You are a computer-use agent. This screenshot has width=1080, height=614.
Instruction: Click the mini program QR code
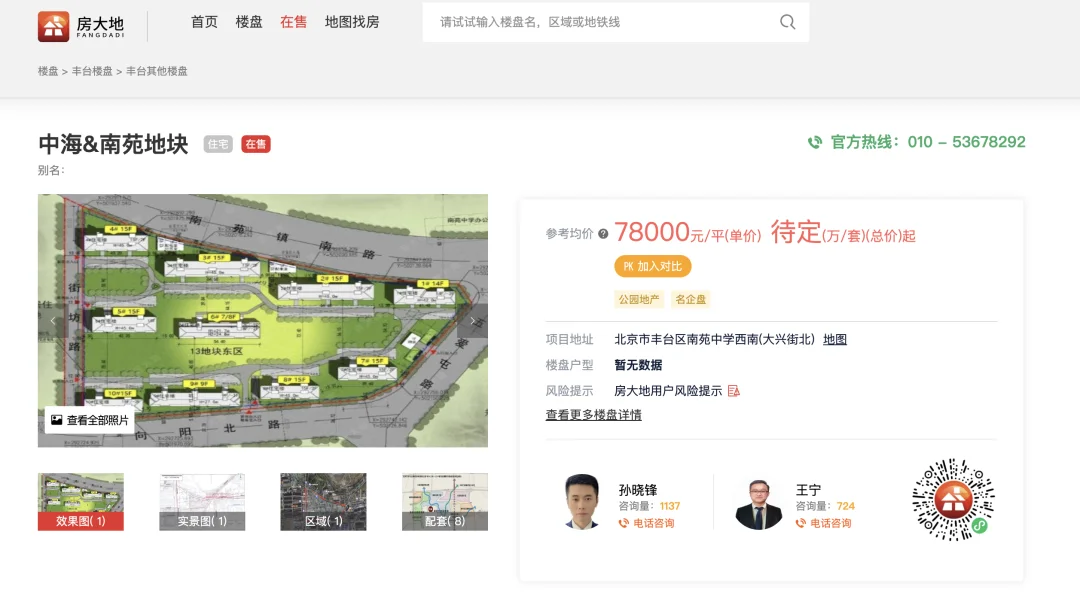(953, 500)
